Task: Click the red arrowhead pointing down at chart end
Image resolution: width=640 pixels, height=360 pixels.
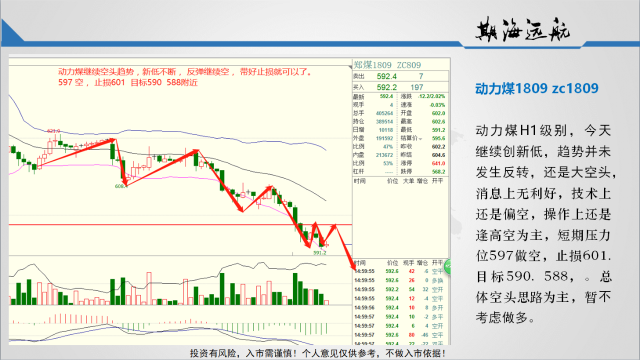Action: [353, 267]
